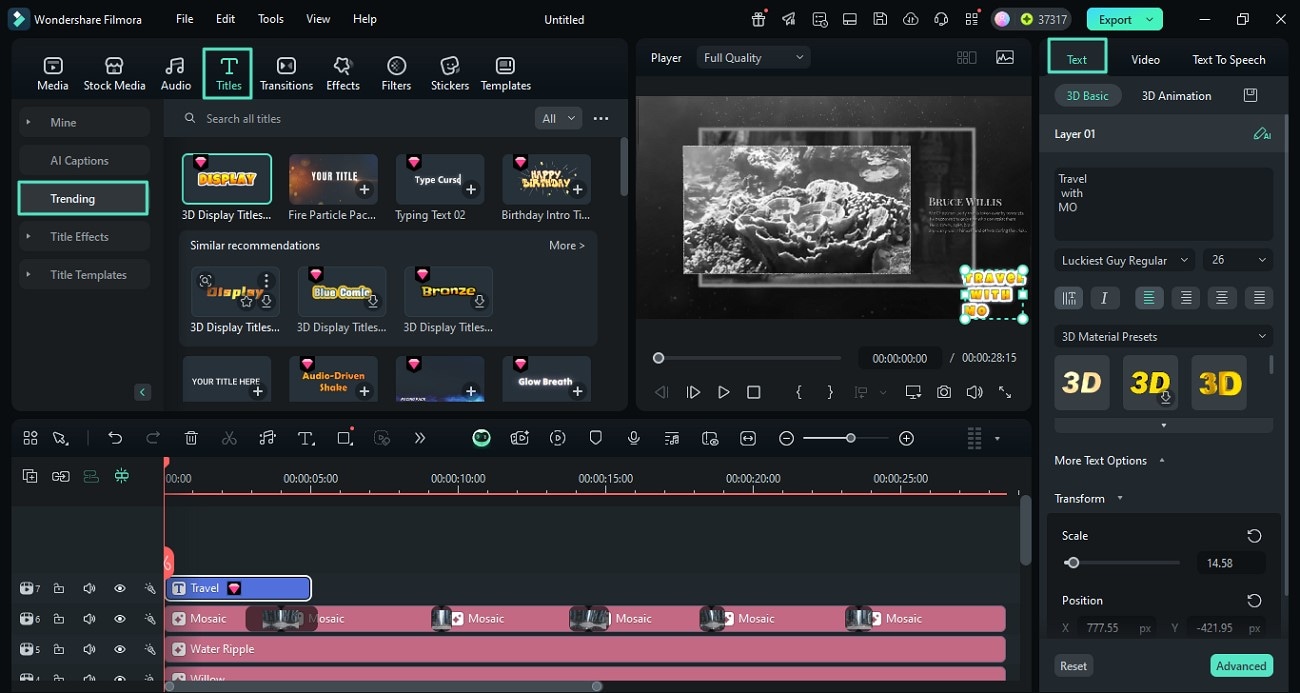Zoom in timeline with plus icon
The height and width of the screenshot is (693, 1300).
[906, 438]
